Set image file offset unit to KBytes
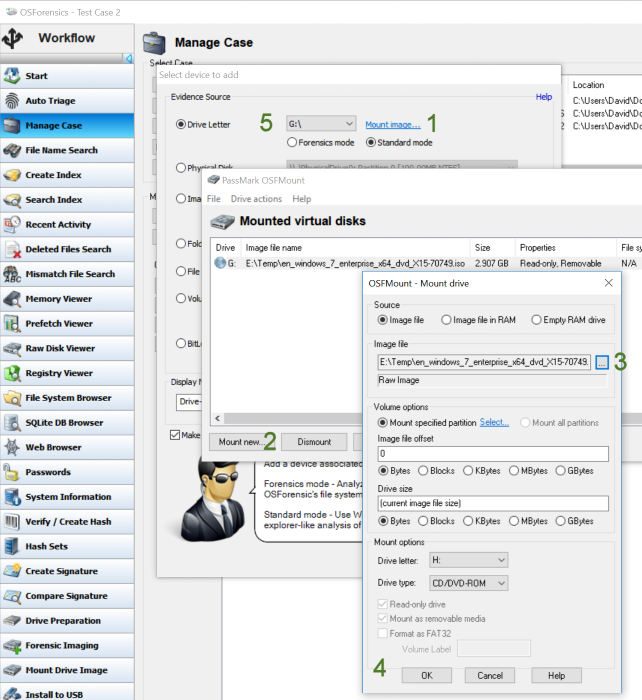This screenshot has height=700, width=642. 468,471
